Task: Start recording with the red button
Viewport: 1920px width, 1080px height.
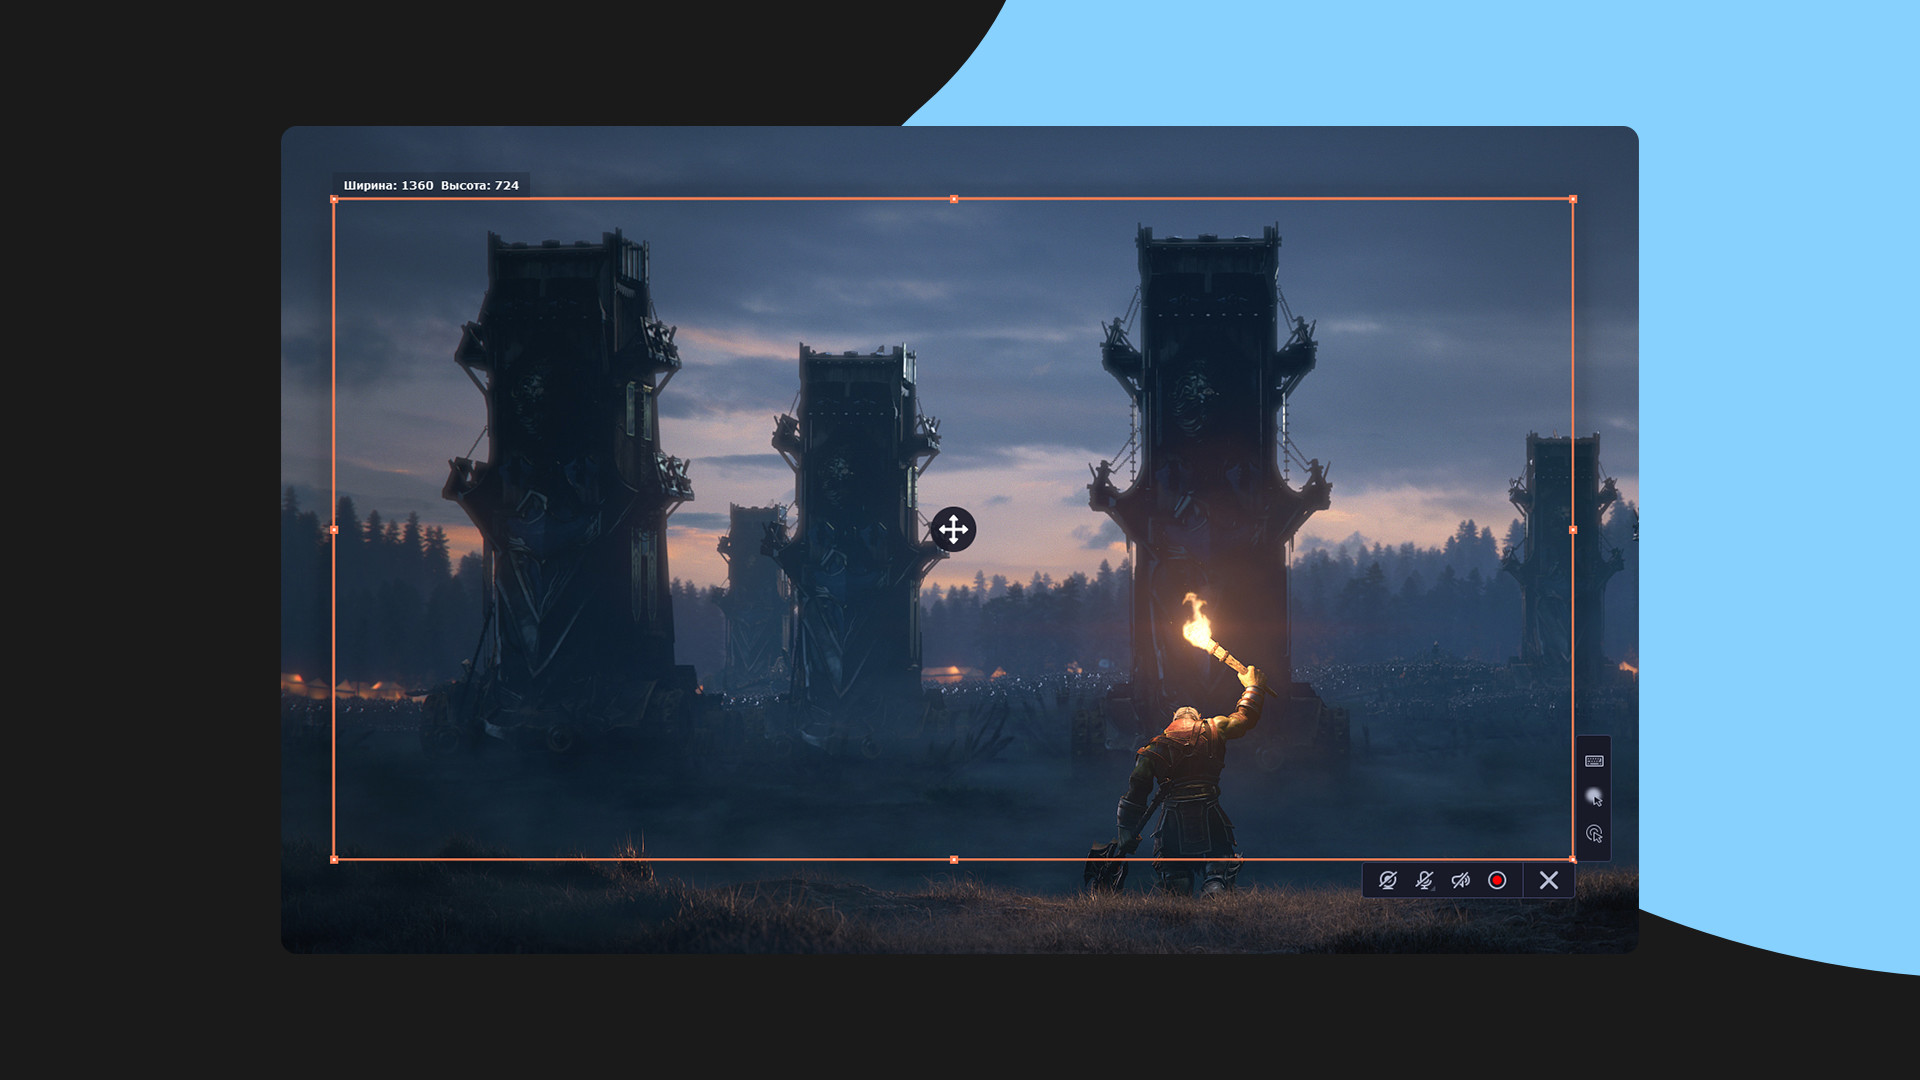Action: pos(1497,880)
